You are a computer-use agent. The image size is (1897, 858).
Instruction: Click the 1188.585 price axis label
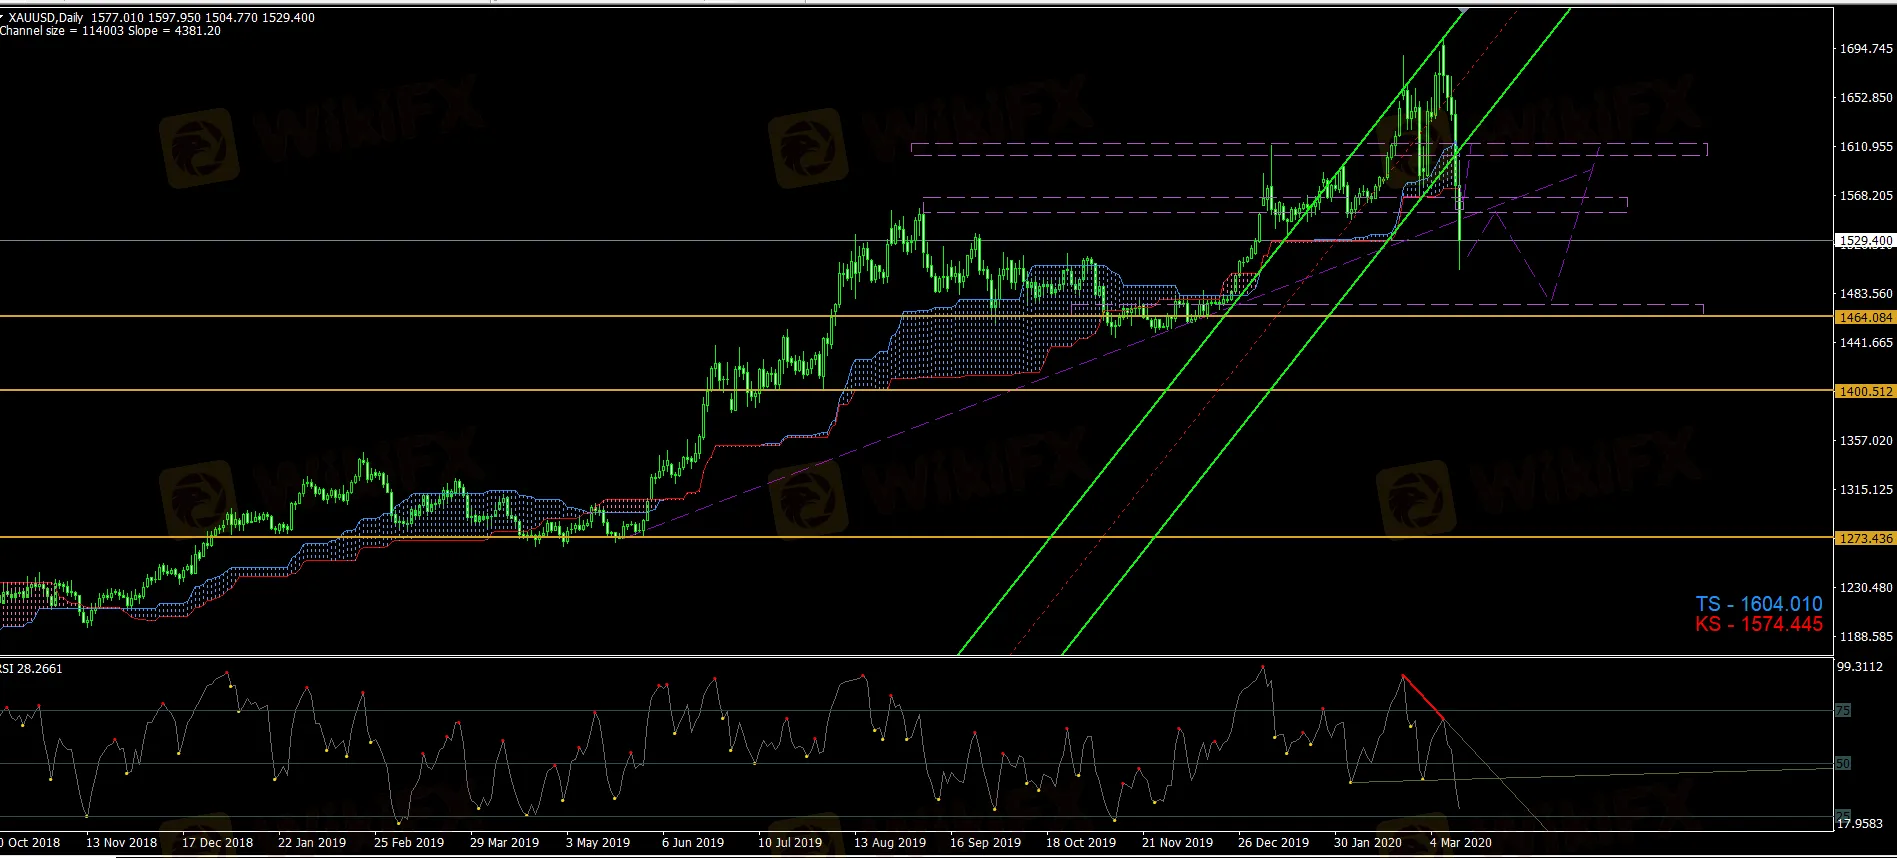pos(1866,637)
